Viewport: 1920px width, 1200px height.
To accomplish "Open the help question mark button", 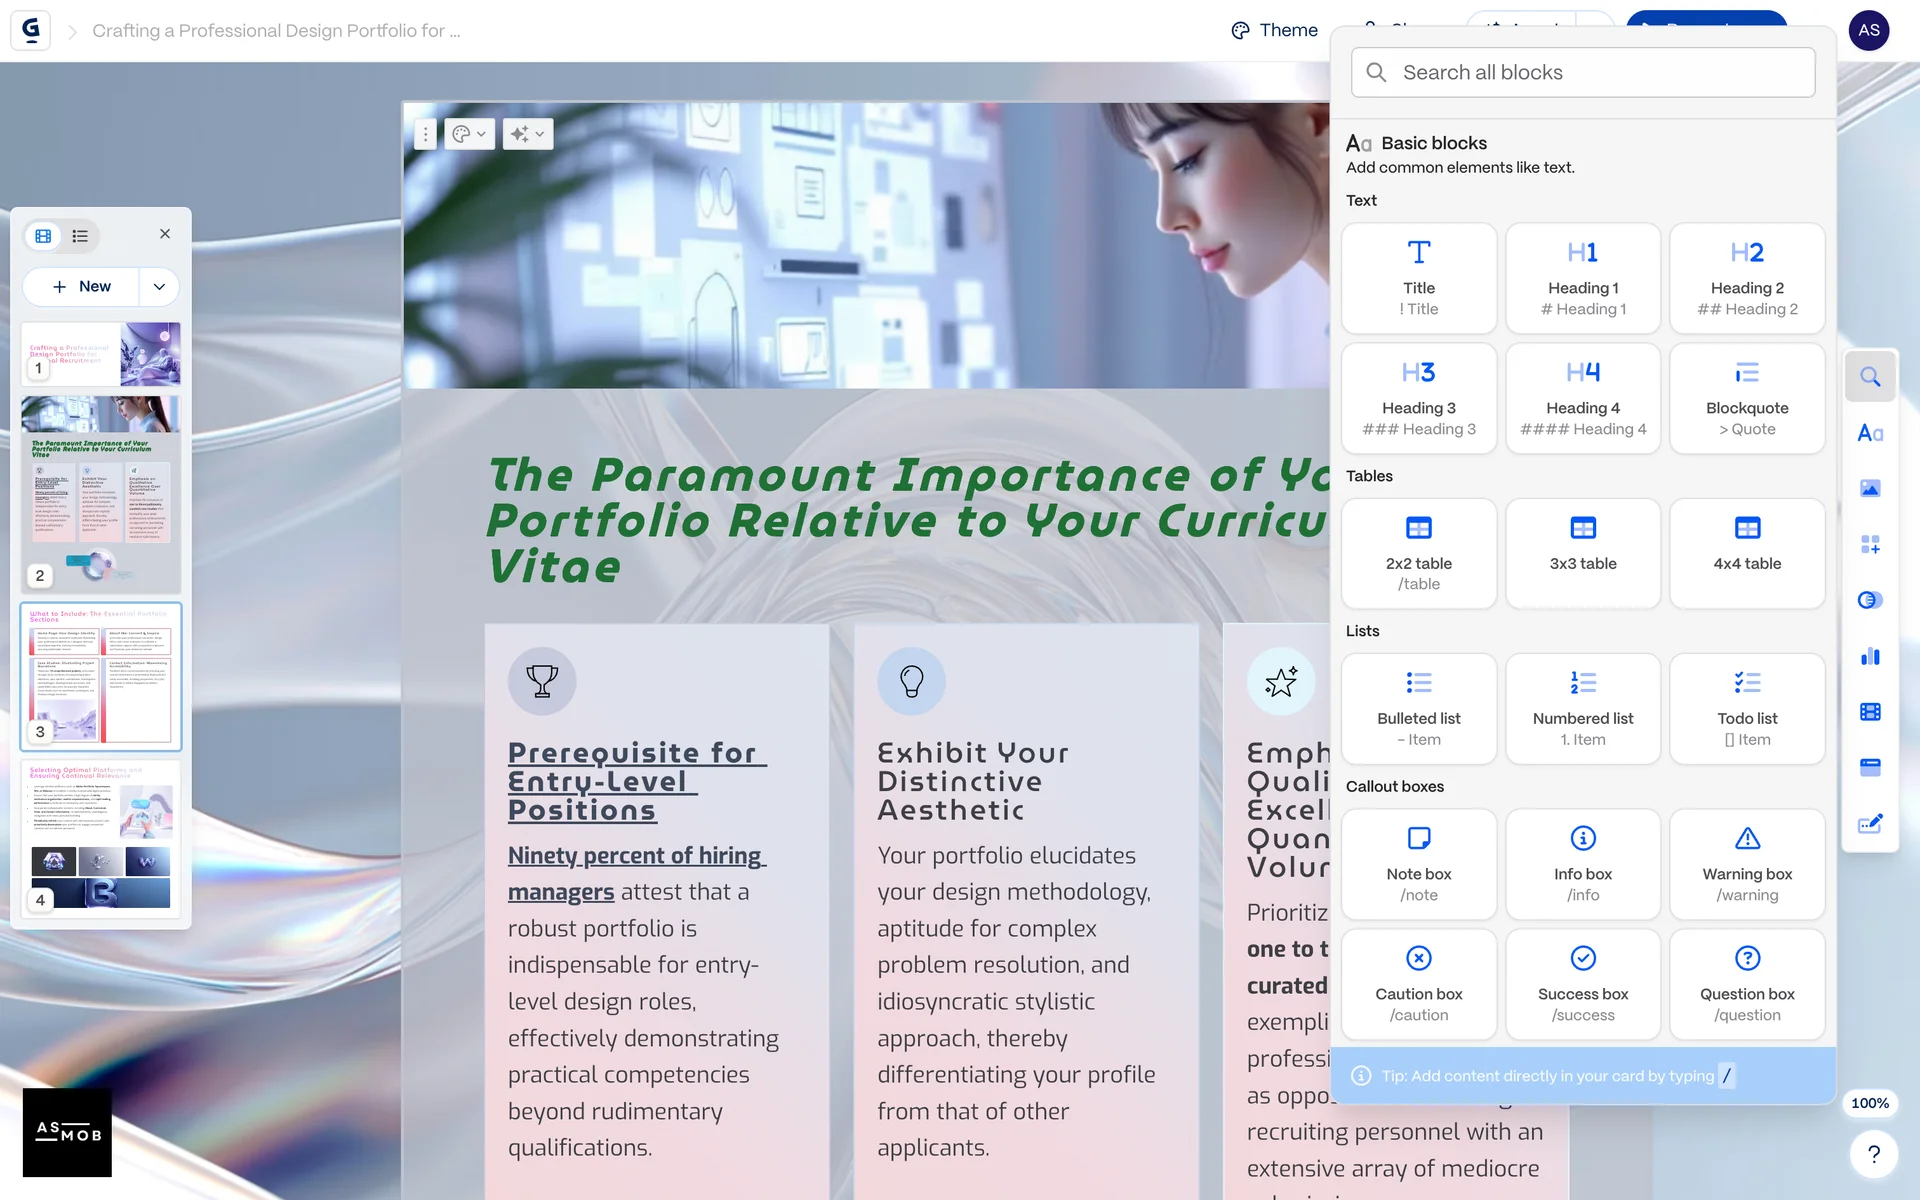I will coord(1873,1154).
